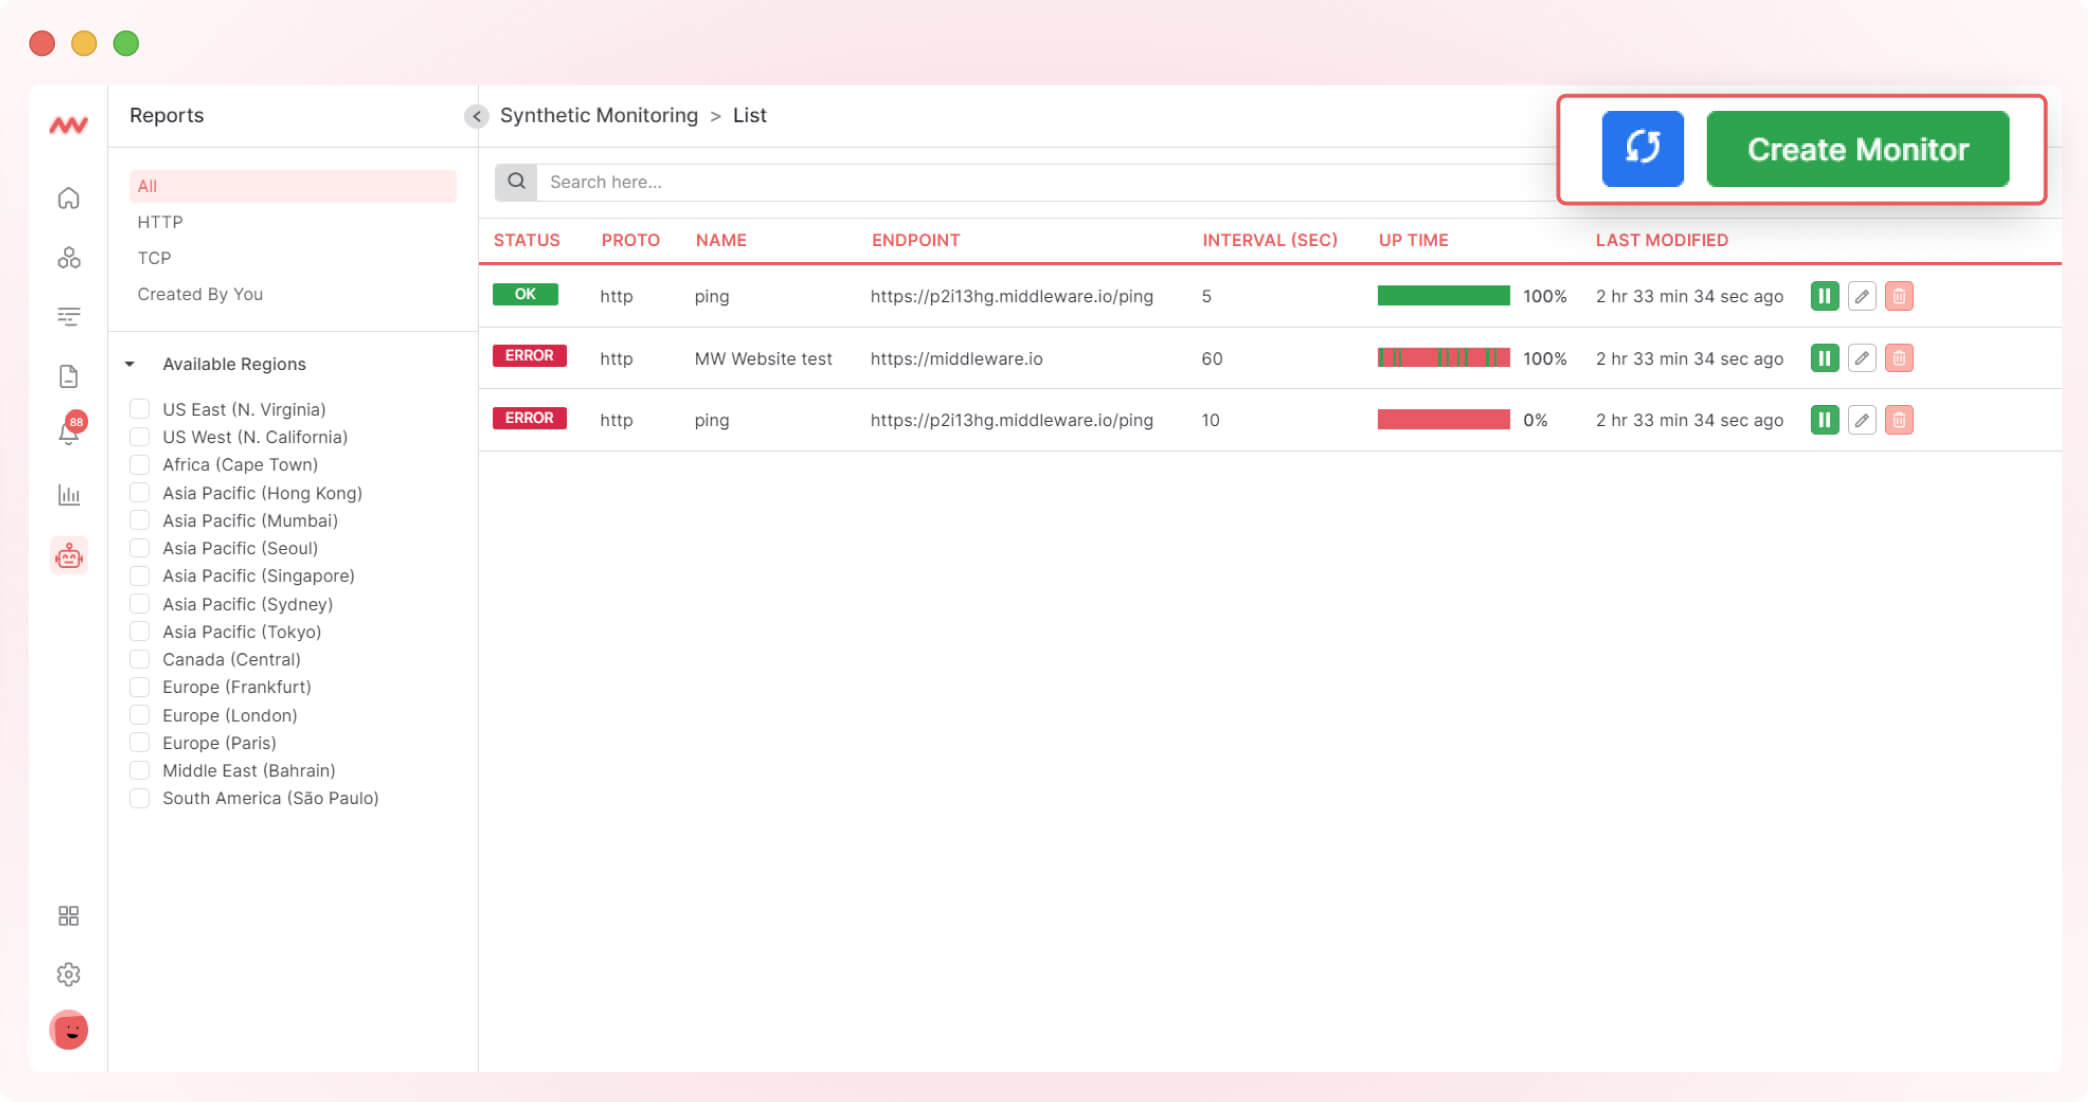The width and height of the screenshot is (2088, 1102).
Task: Check the US East (N. Virginia) region
Action: coord(140,409)
